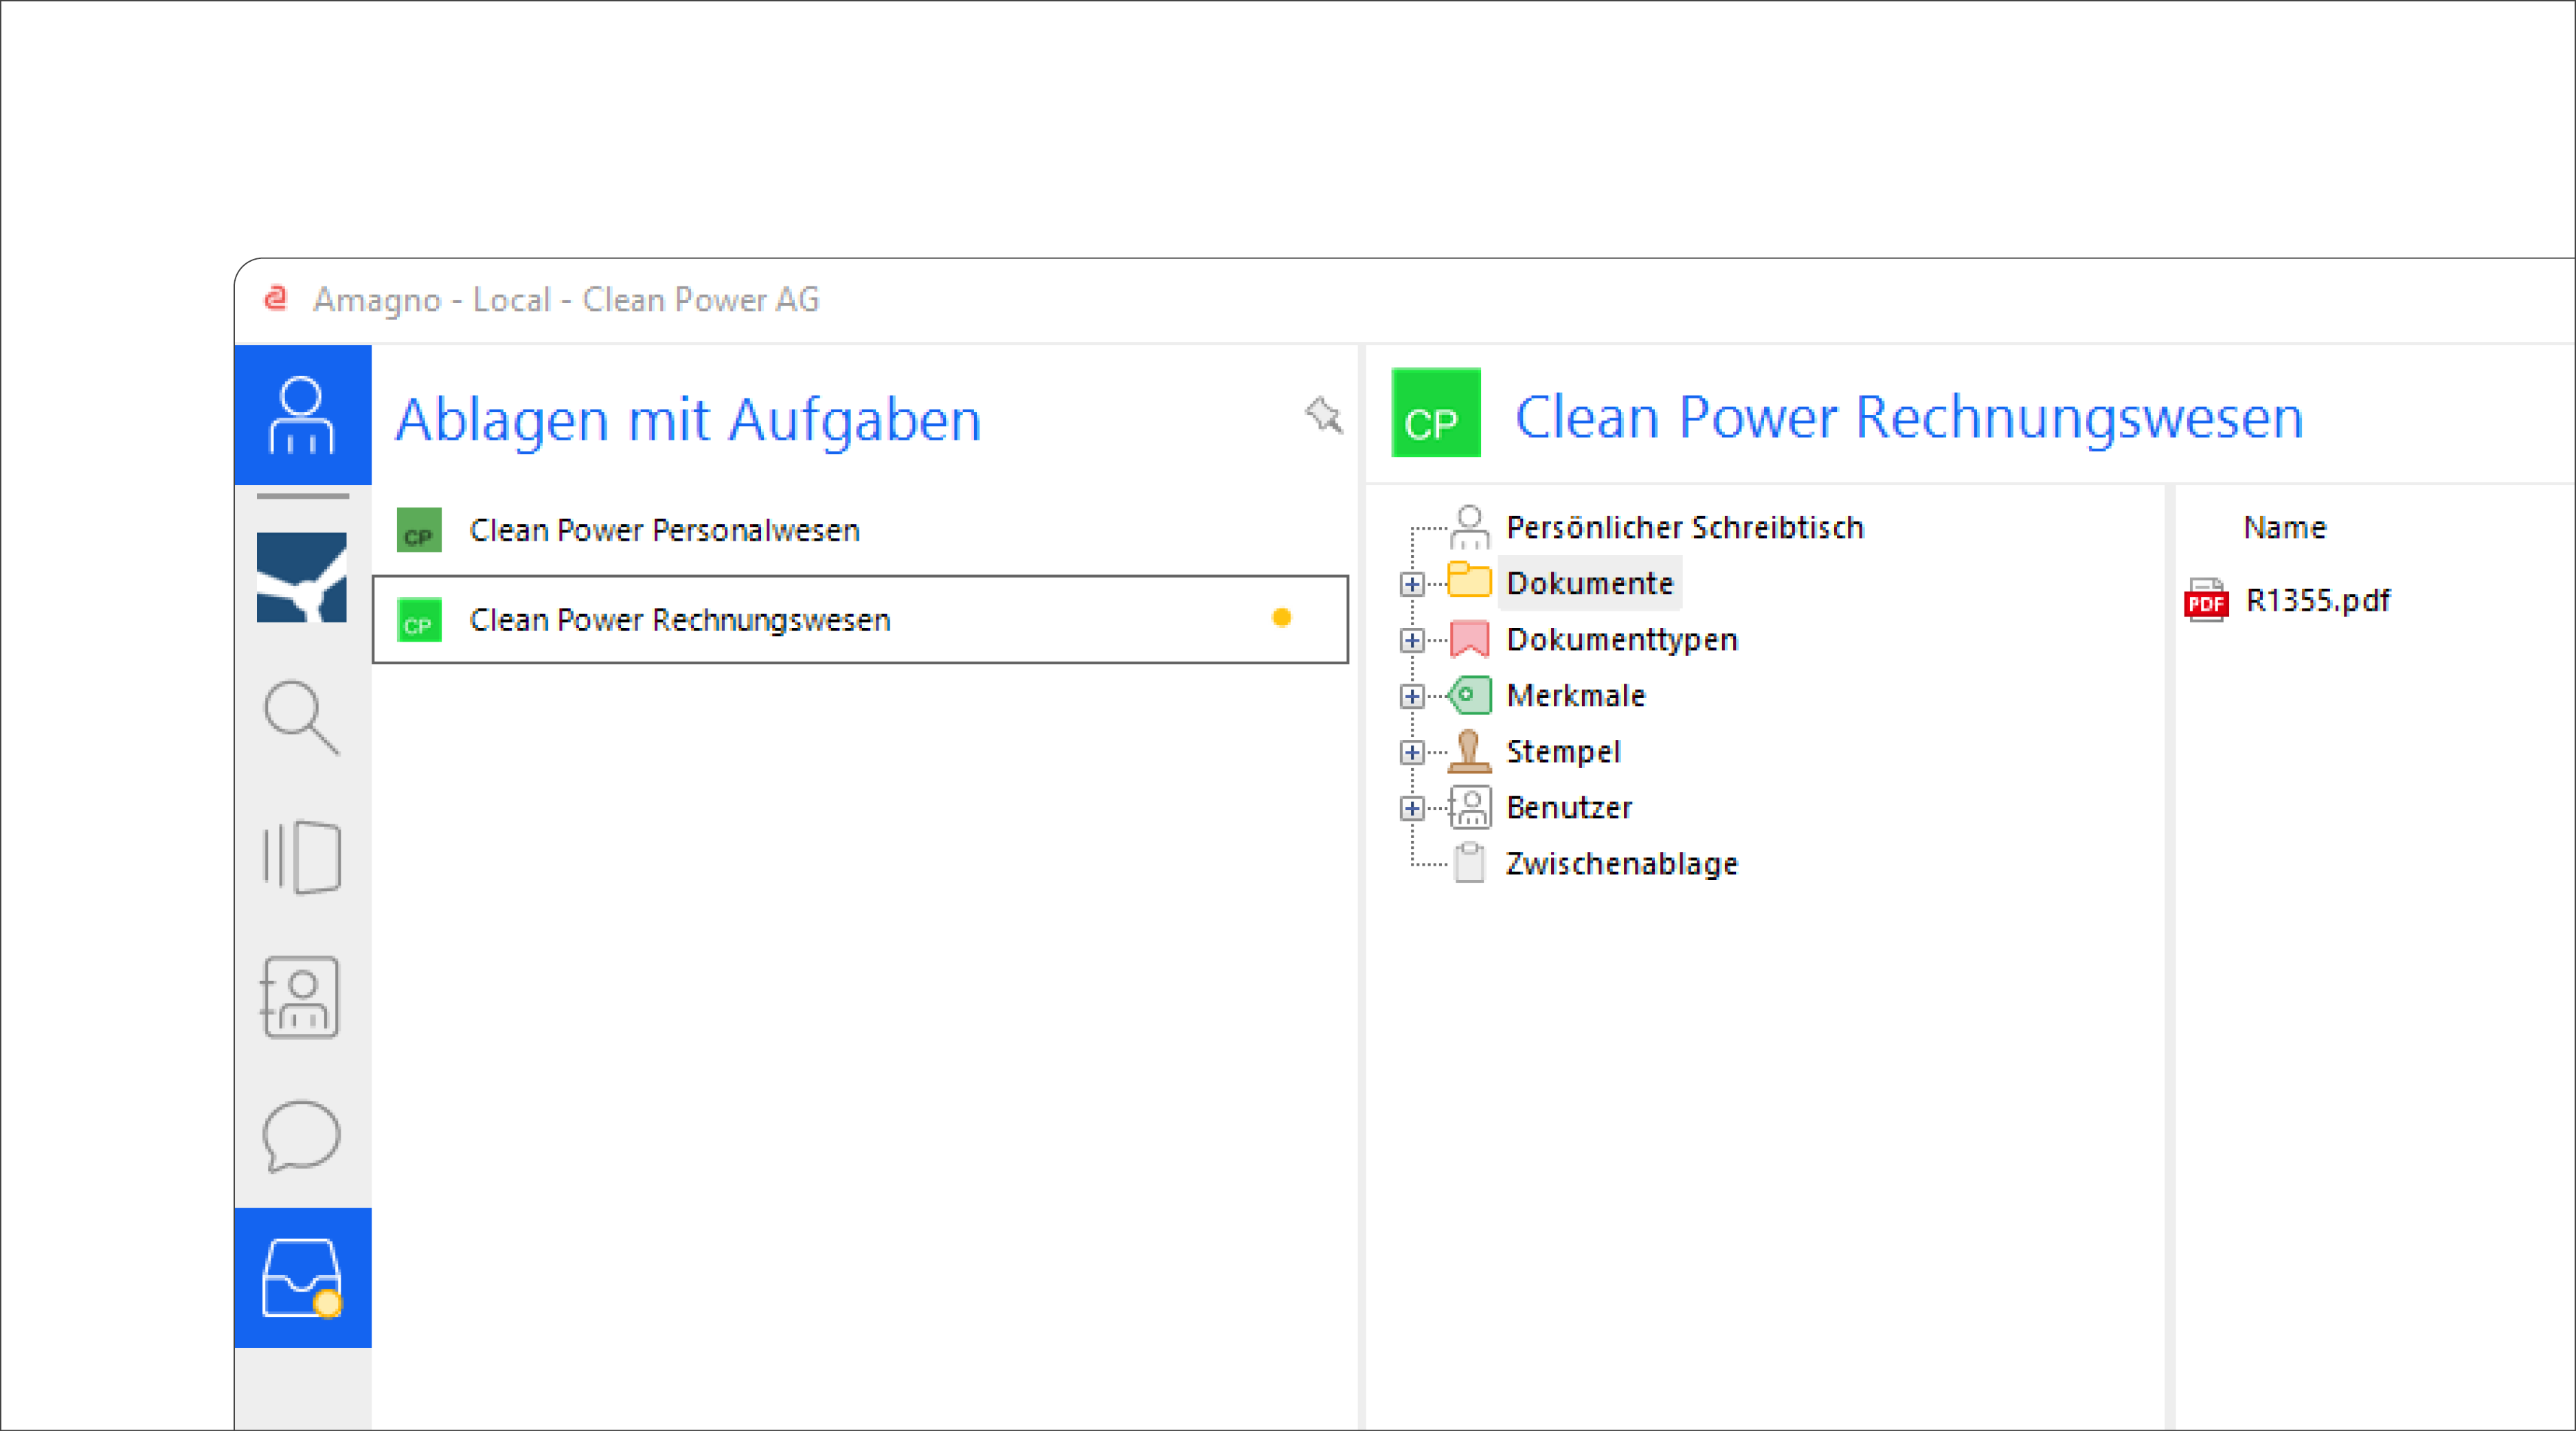2576x1431 pixels.
Task: Expand the Dokumente tree node
Action: pyautogui.click(x=1411, y=584)
